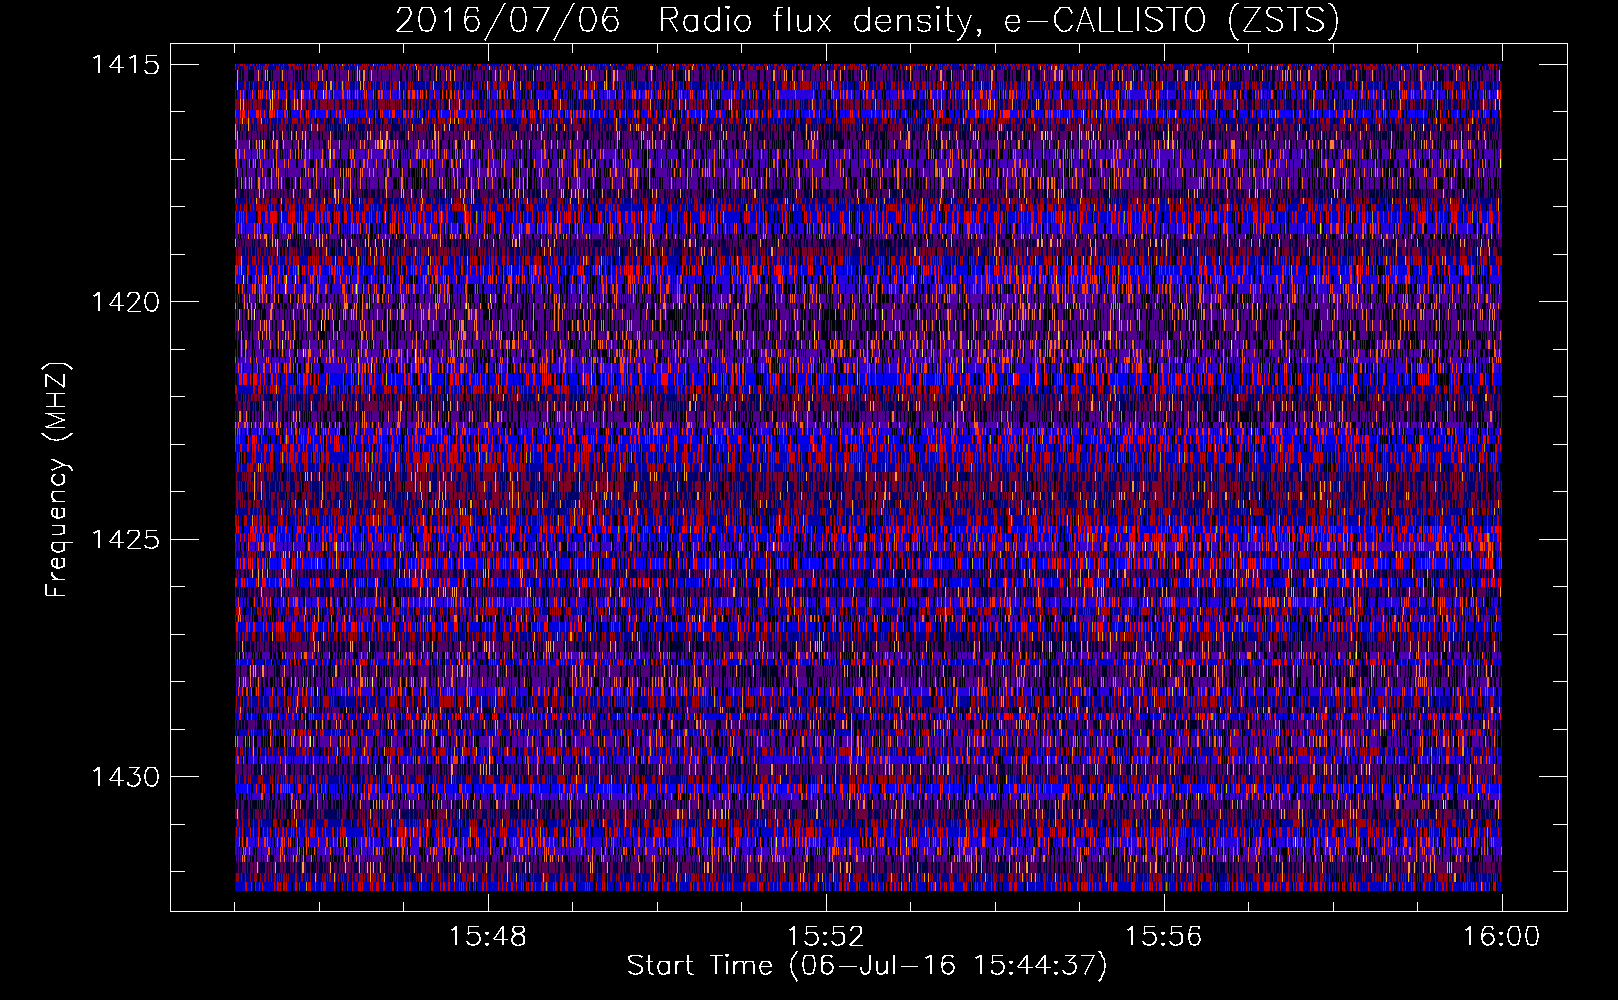The height and width of the screenshot is (1000, 1618).
Task: Select the 1415 frequency tick label
Action: point(125,65)
